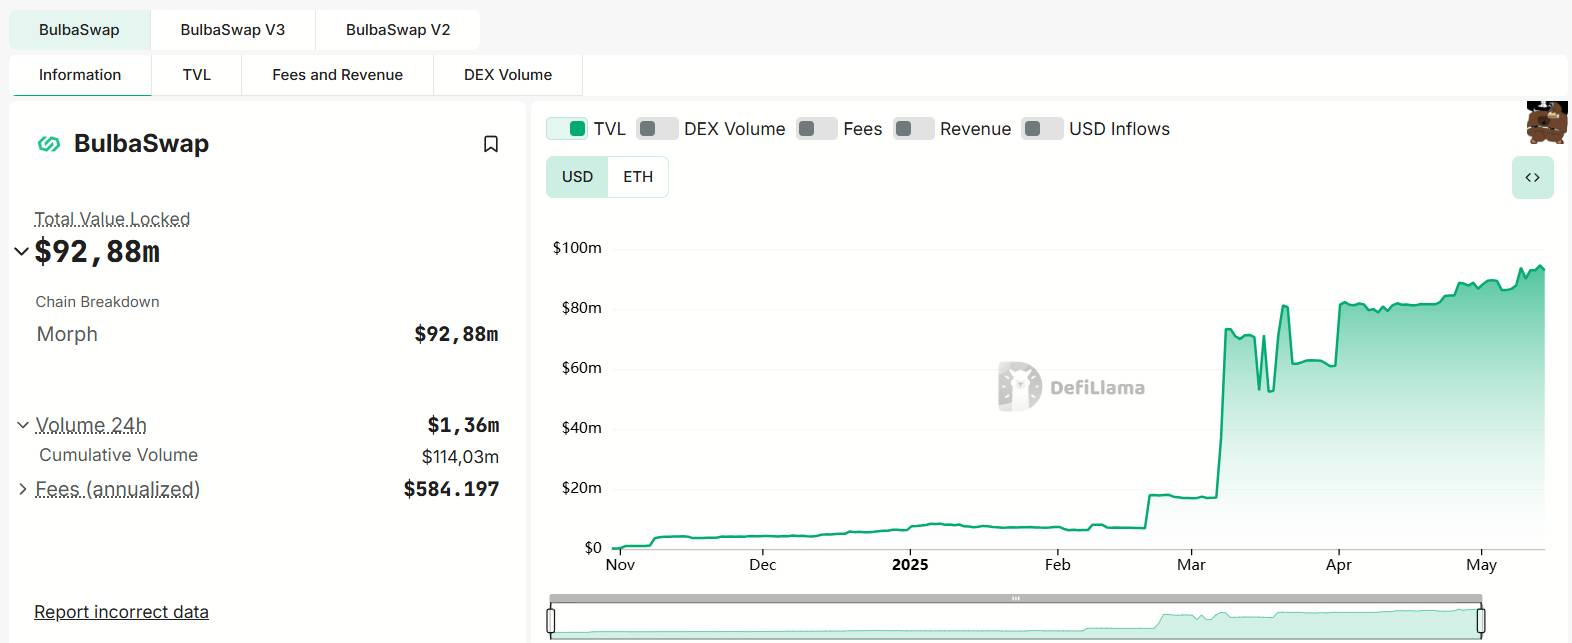Click the Report incorrect data link

point(121,612)
